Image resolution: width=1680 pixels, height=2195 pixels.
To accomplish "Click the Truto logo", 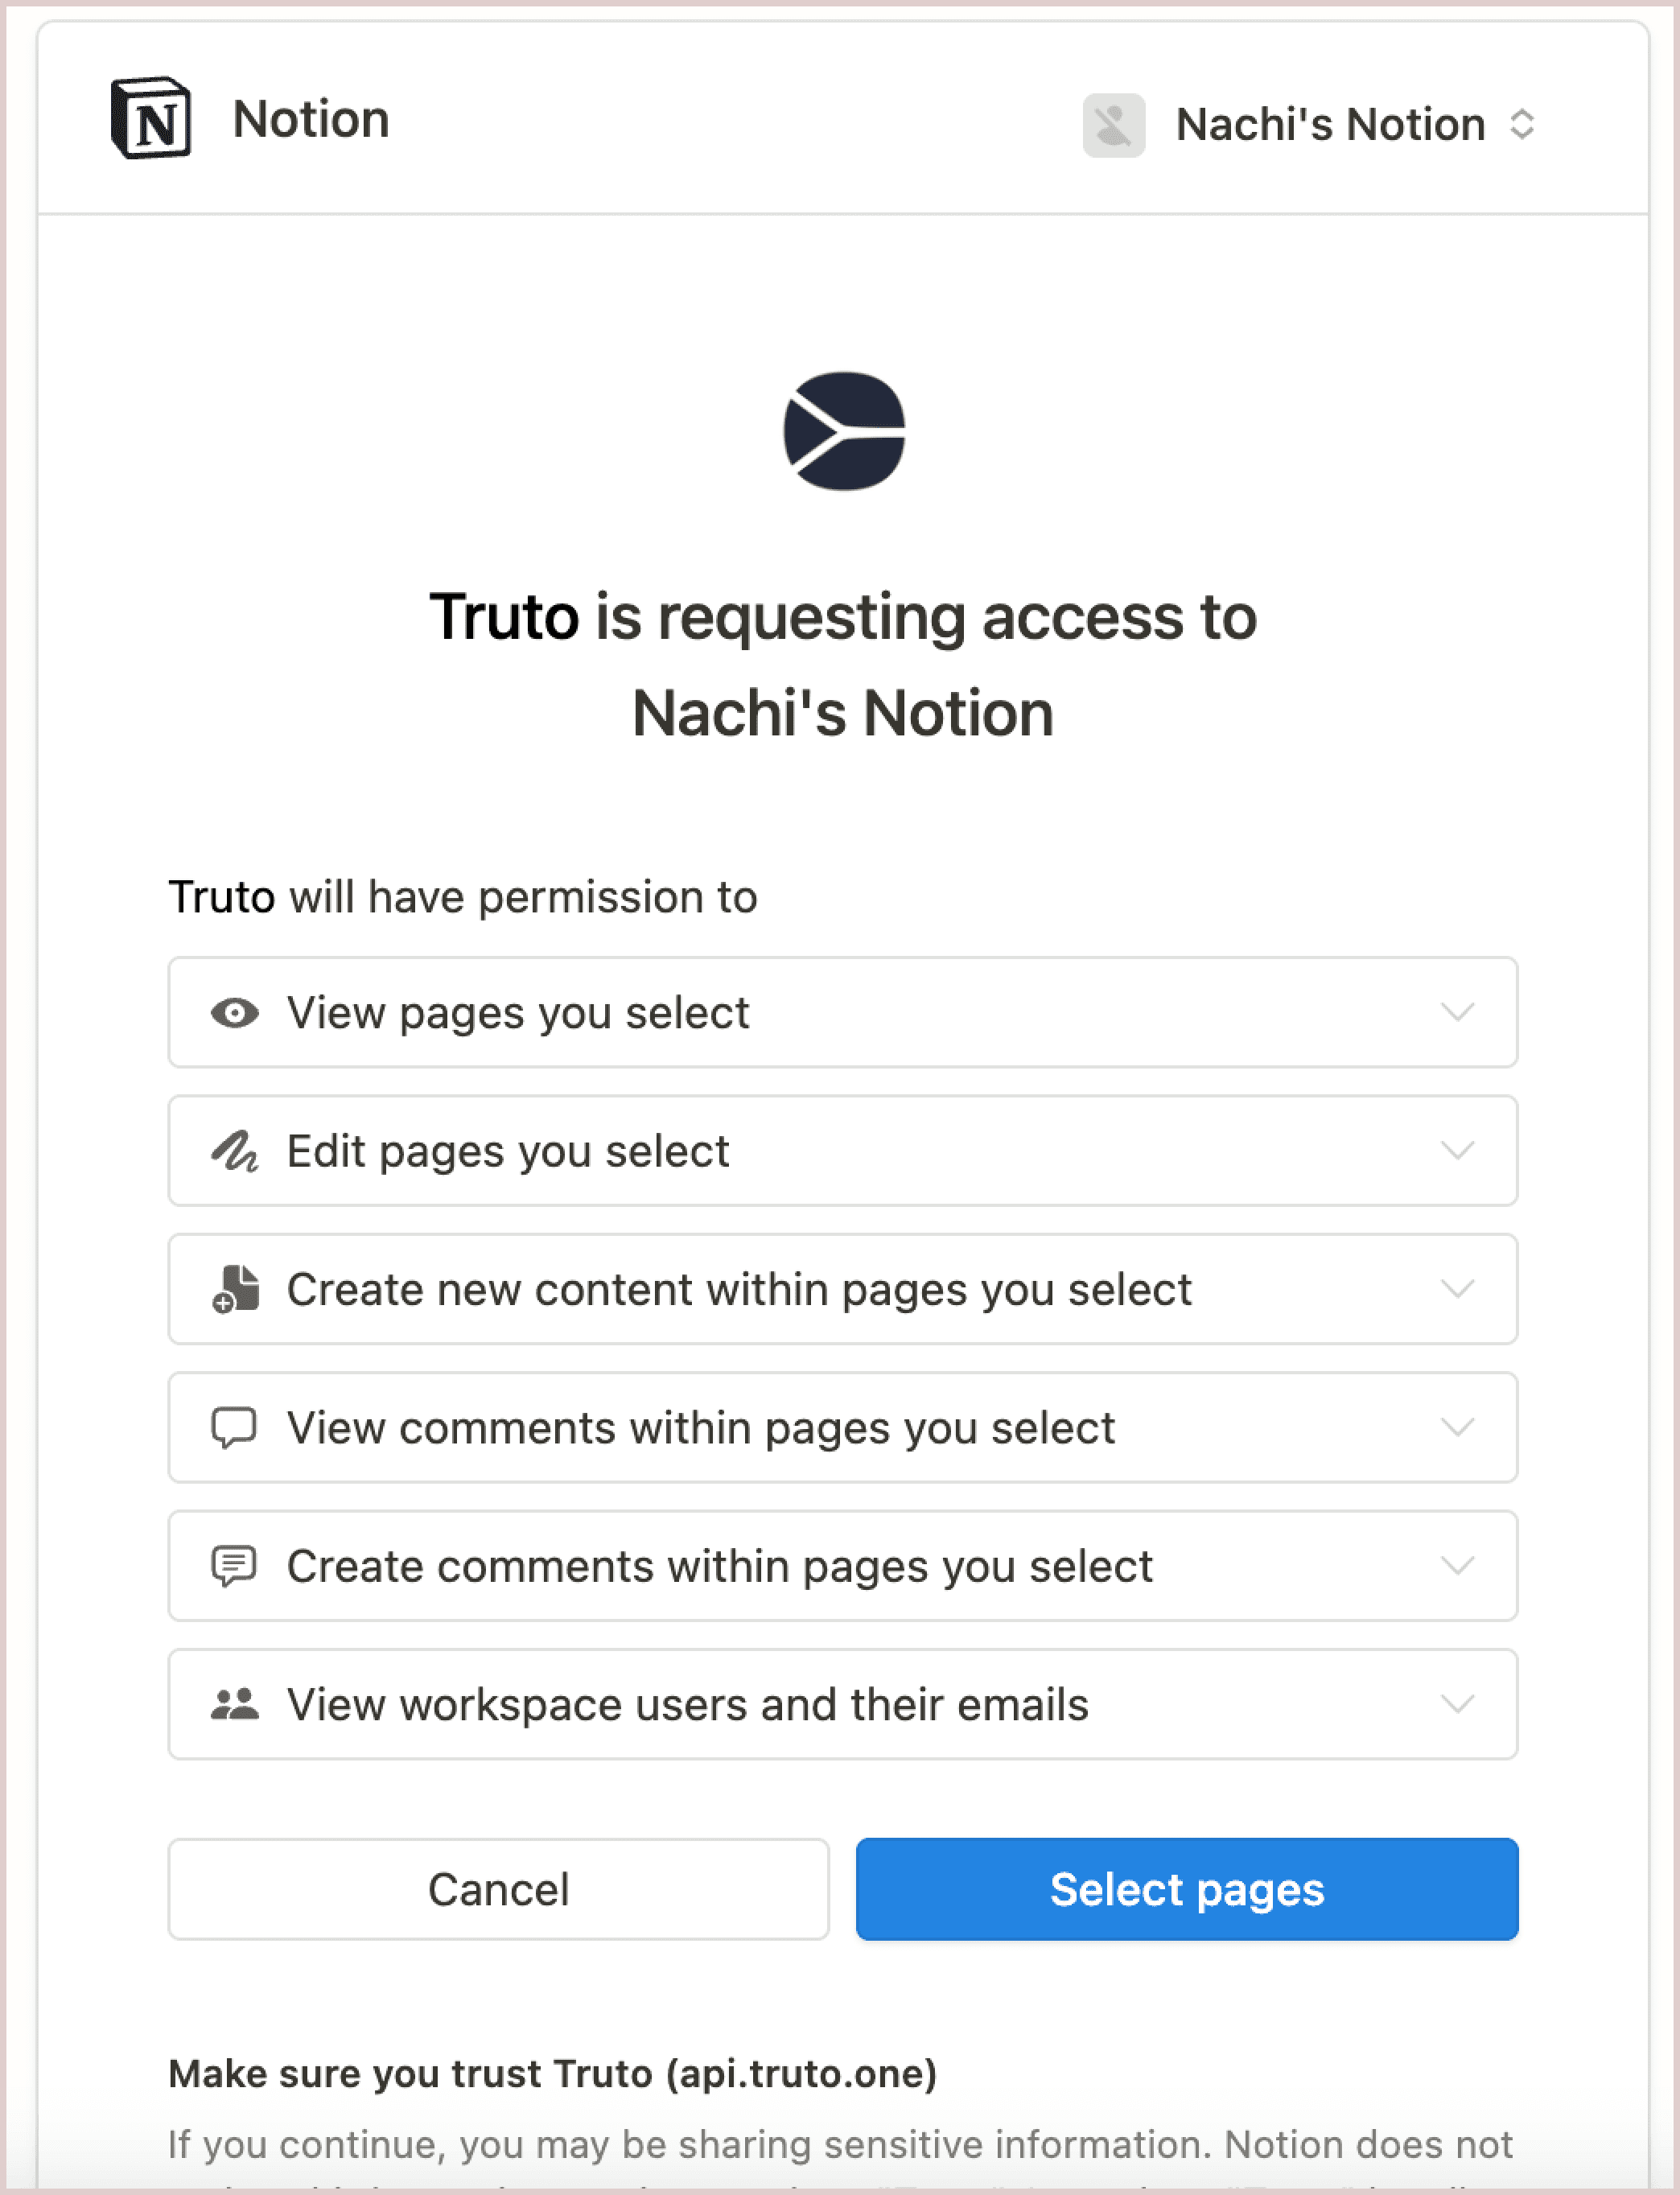I will (x=843, y=430).
